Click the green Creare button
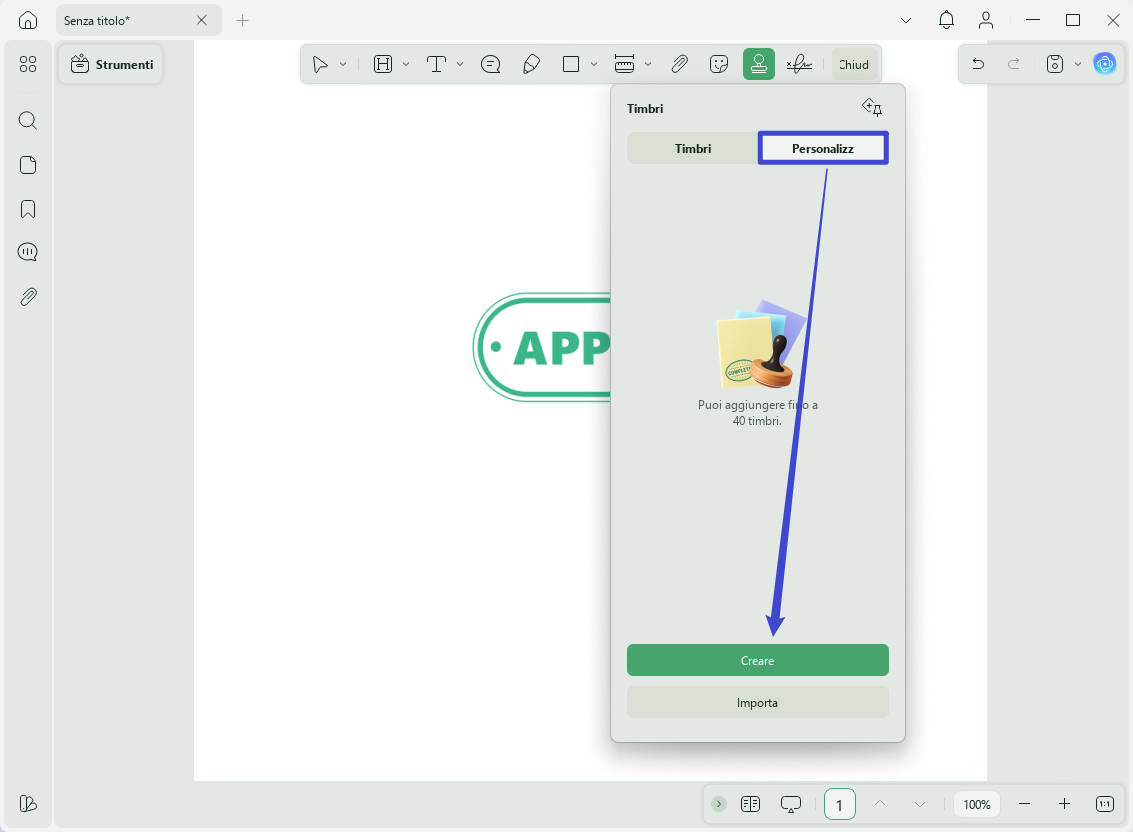1133x832 pixels. point(757,660)
